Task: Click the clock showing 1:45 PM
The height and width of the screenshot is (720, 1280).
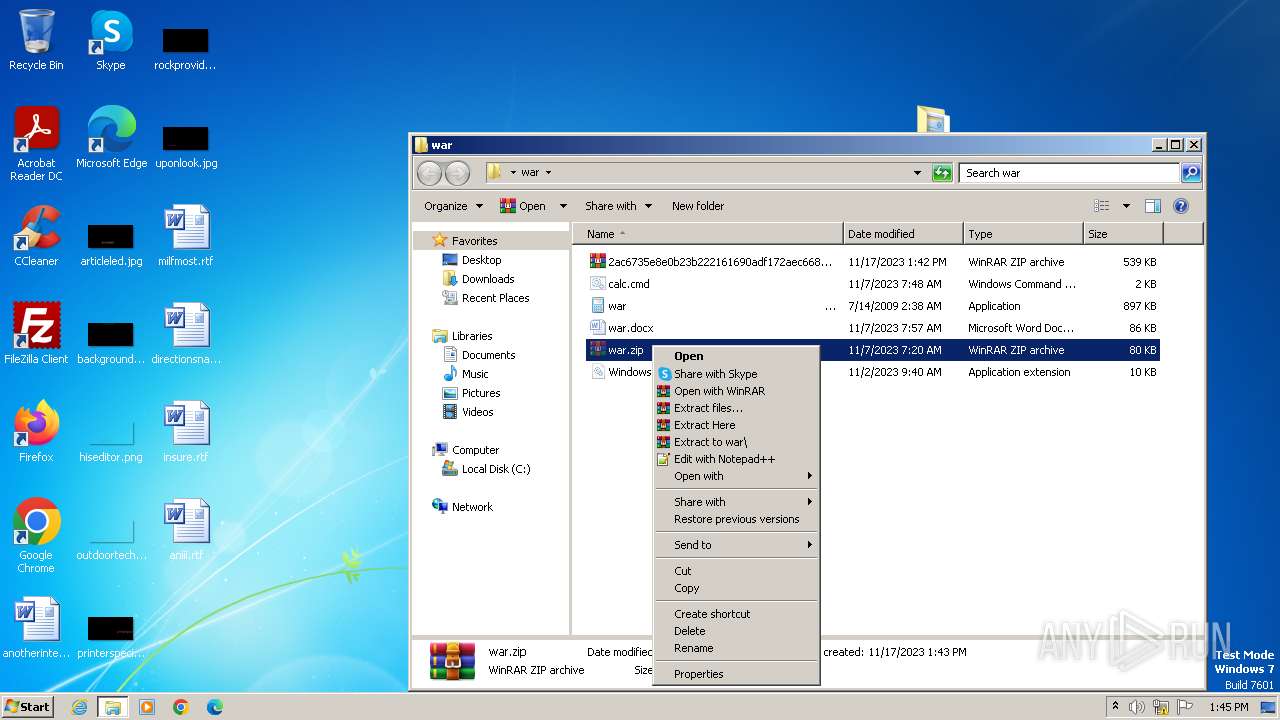Action: click(x=1228, y=707)
